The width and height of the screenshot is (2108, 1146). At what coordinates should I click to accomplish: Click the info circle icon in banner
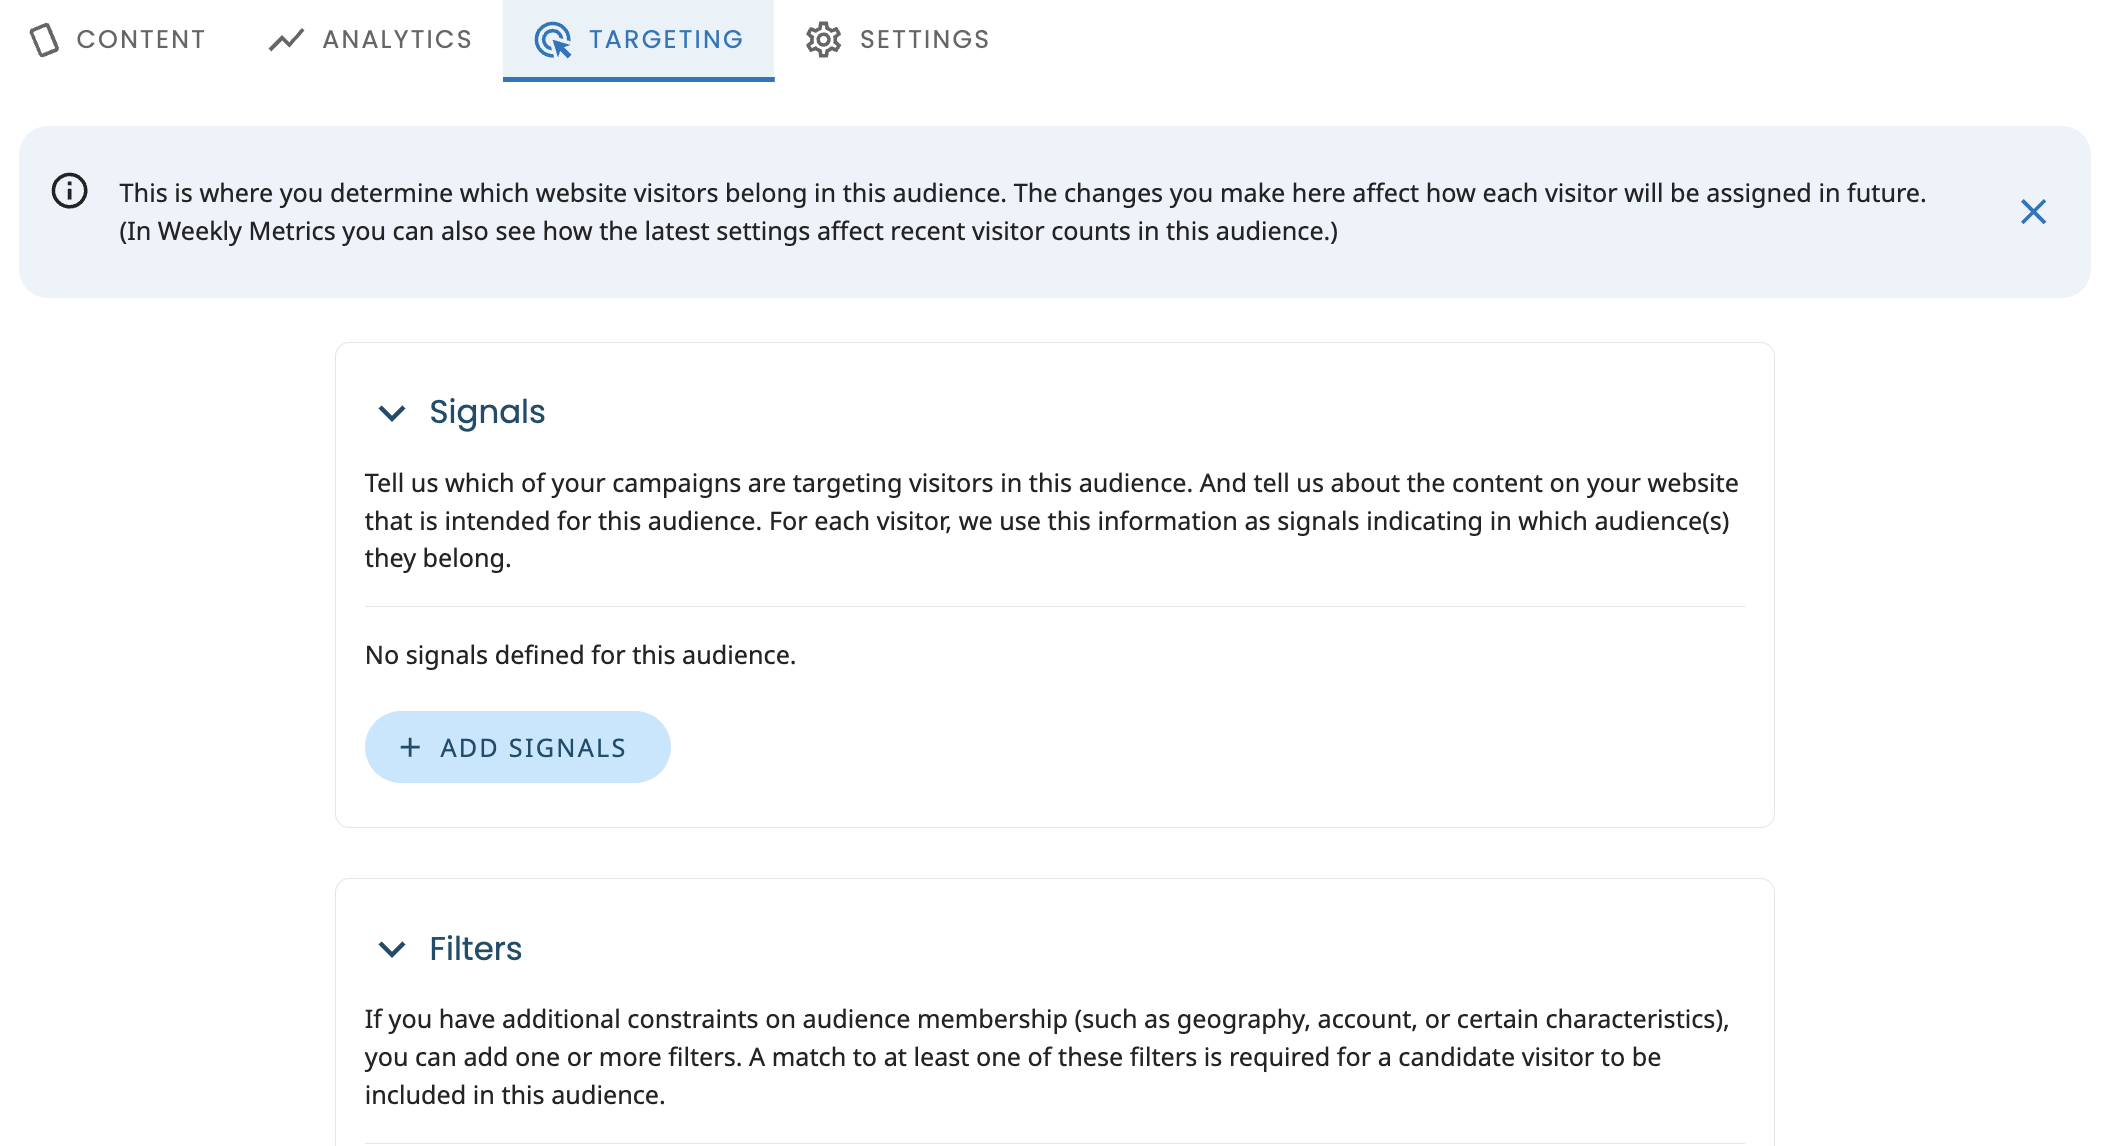pyautogui.click(x=70, y=191)
